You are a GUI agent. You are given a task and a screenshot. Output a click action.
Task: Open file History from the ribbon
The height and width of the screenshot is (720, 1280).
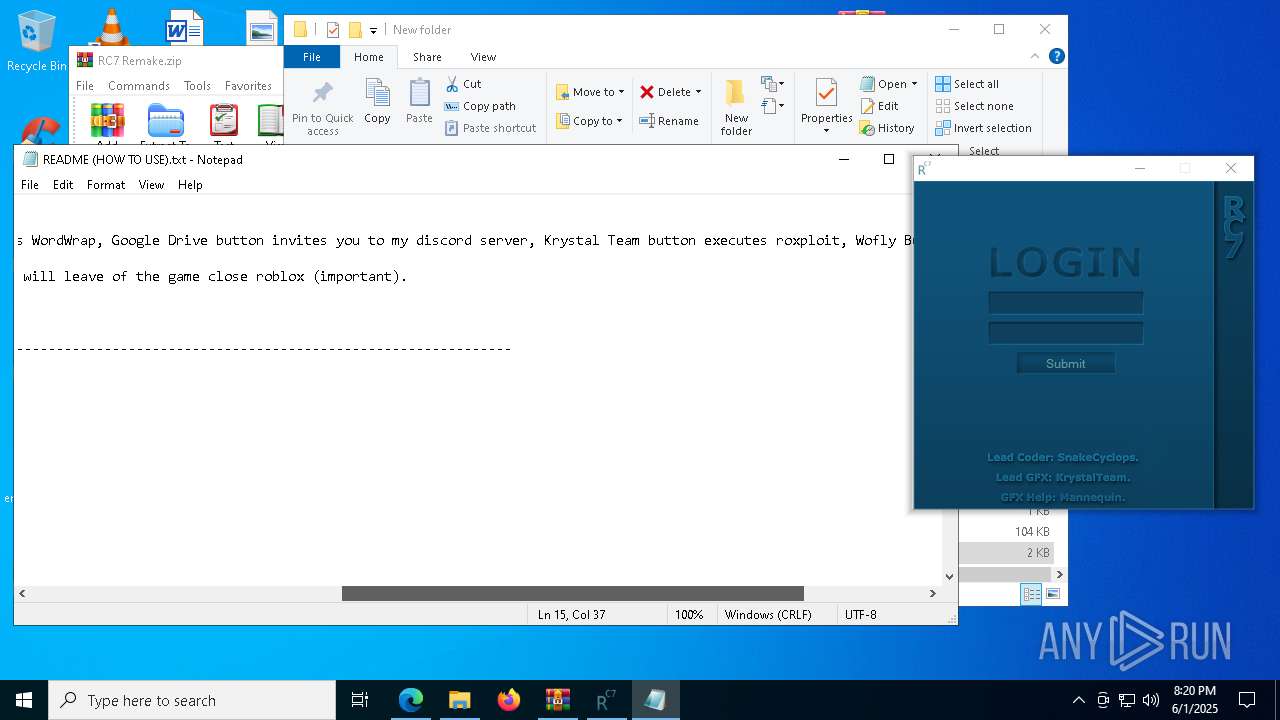tap(887, 128)
